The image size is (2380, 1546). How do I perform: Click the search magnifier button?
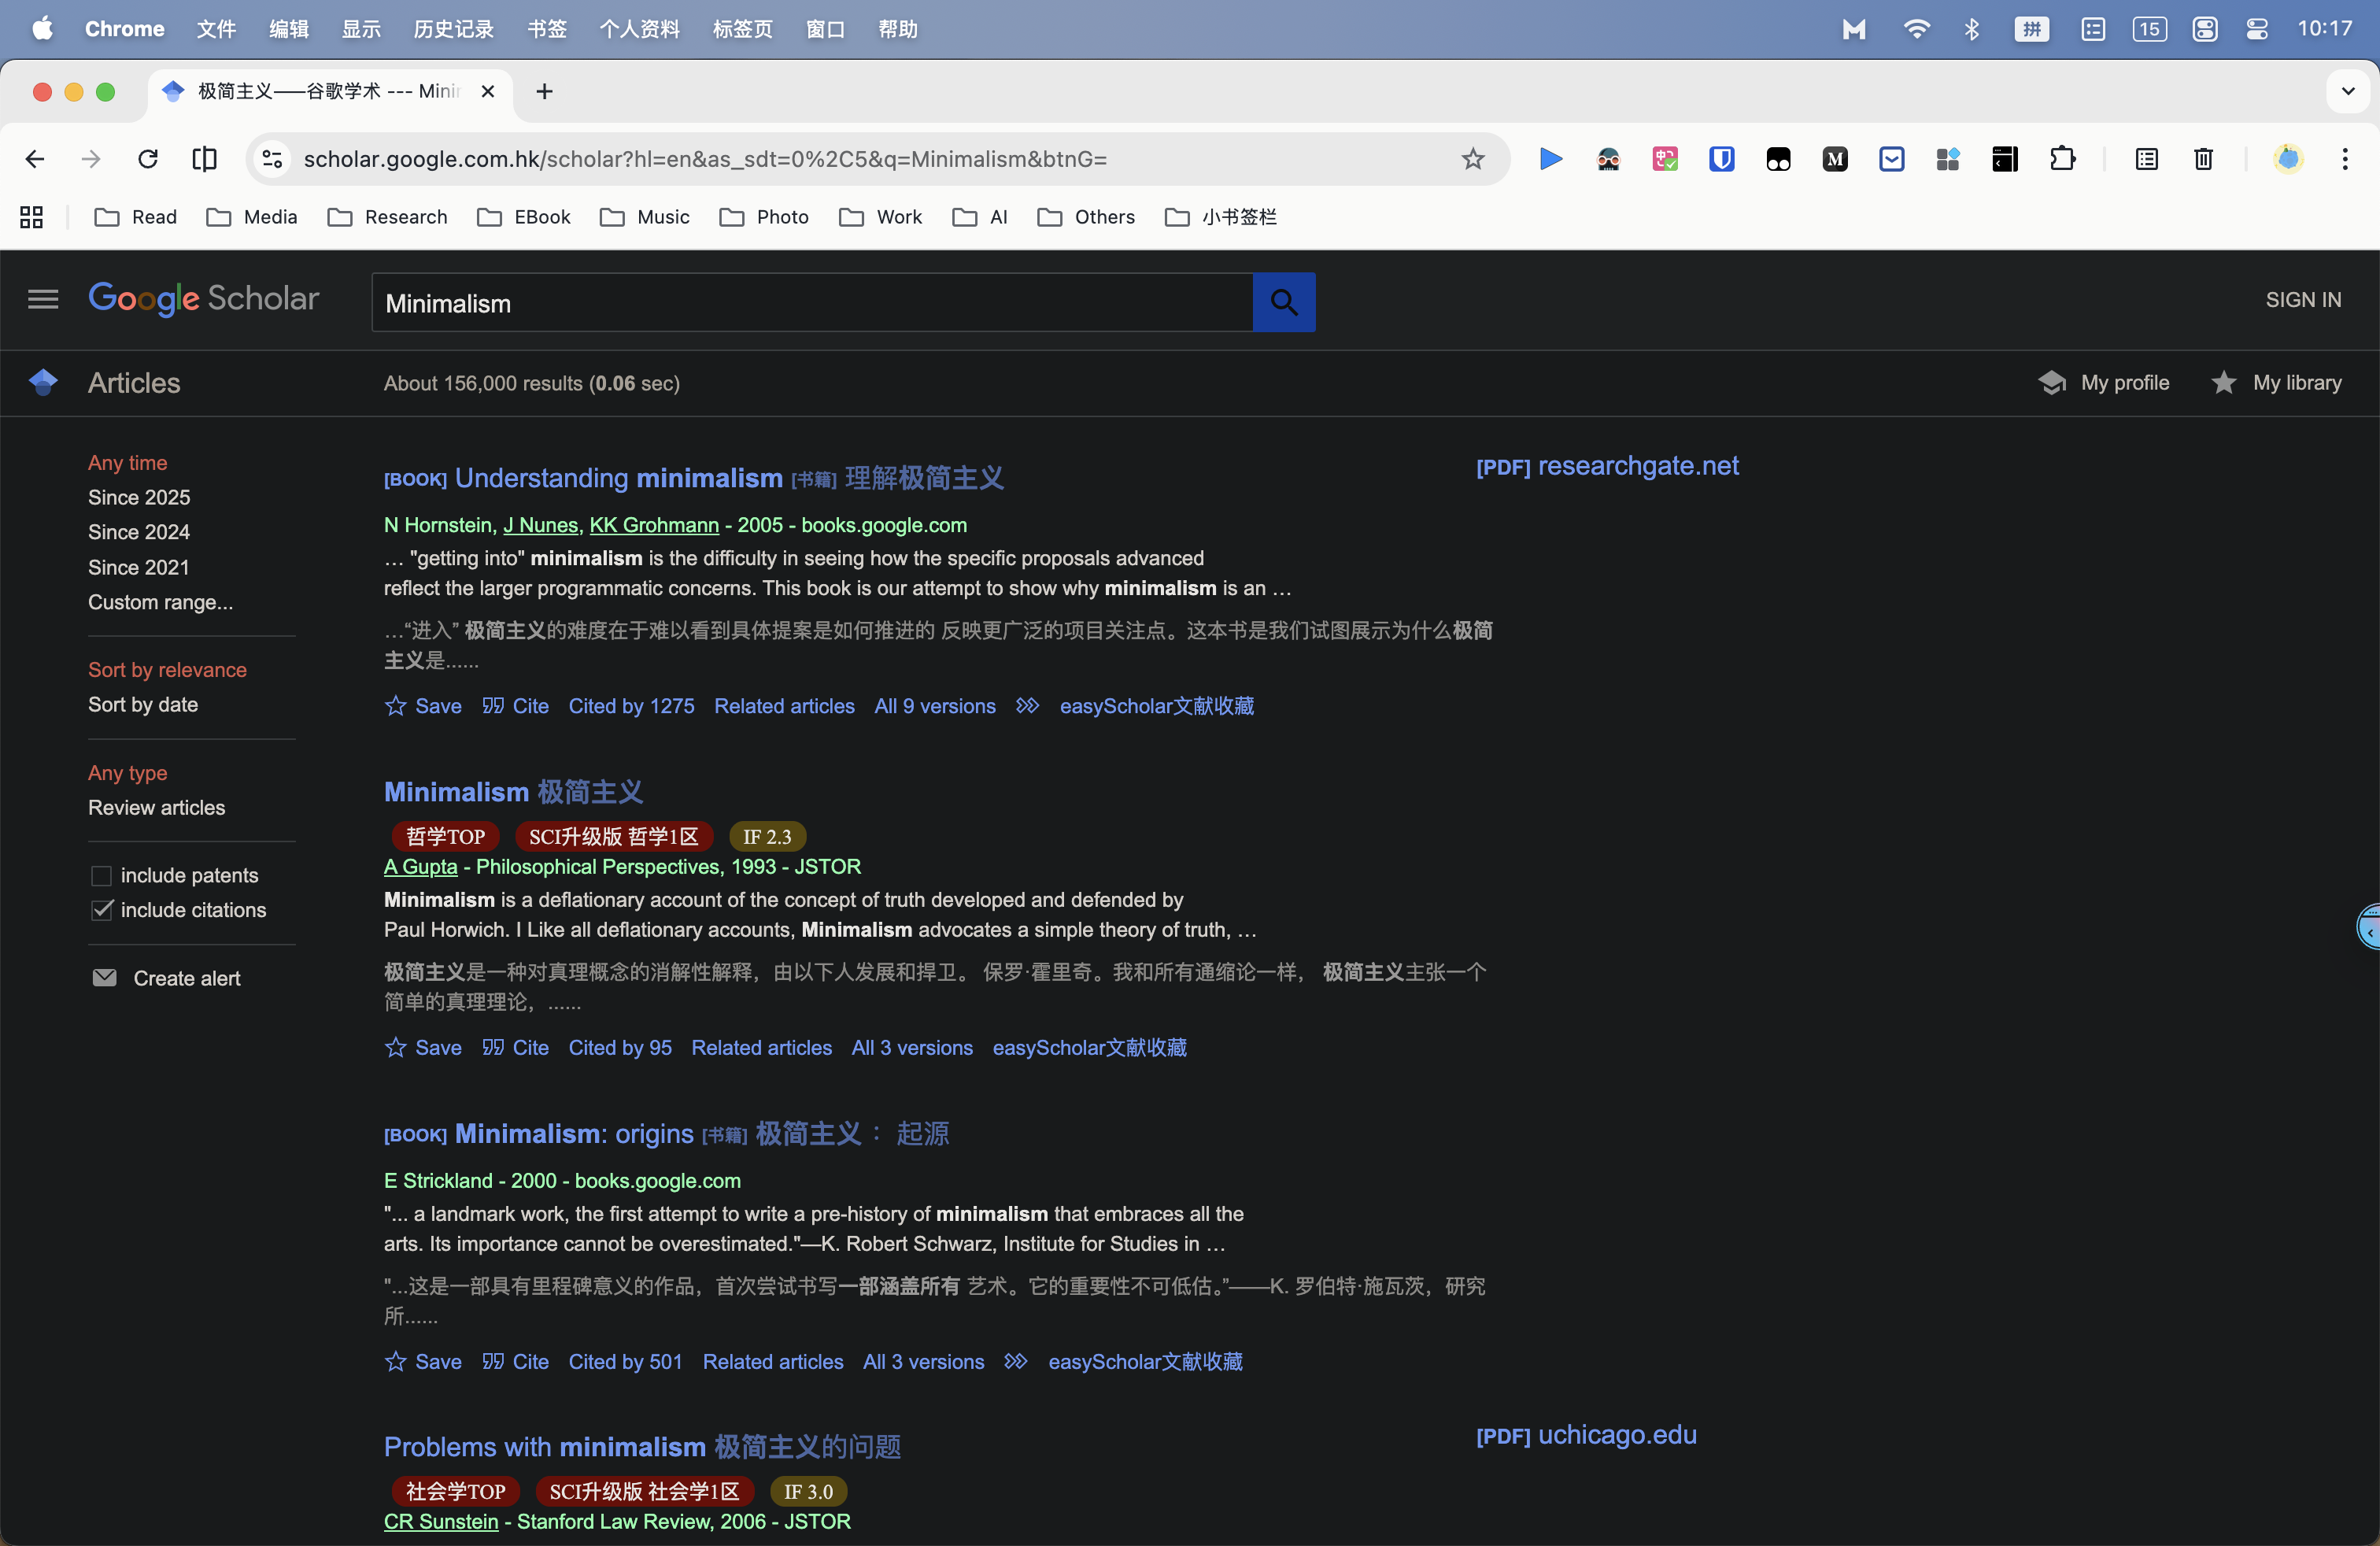click(x=1284, y=302)
